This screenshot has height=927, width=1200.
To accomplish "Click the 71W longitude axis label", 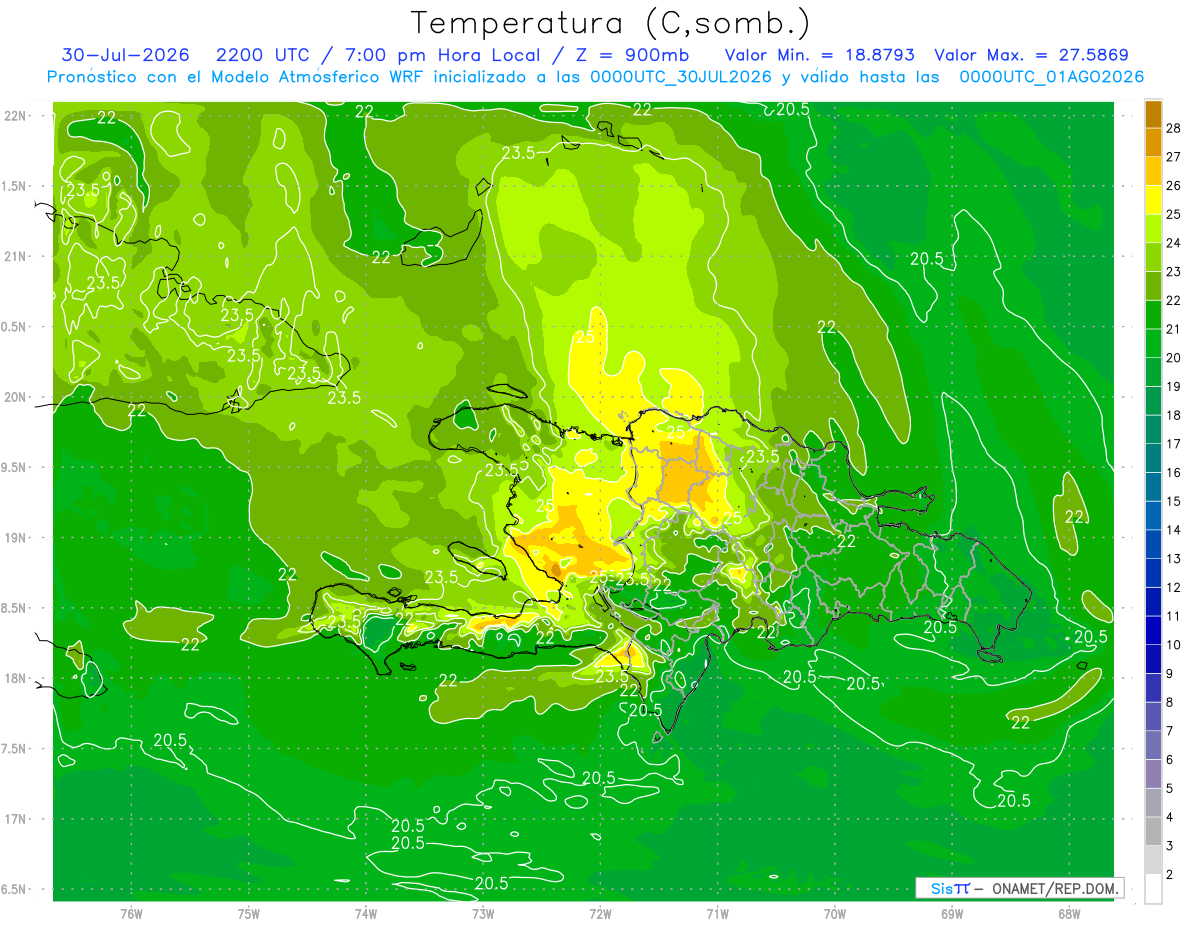I will click(717, 914).
